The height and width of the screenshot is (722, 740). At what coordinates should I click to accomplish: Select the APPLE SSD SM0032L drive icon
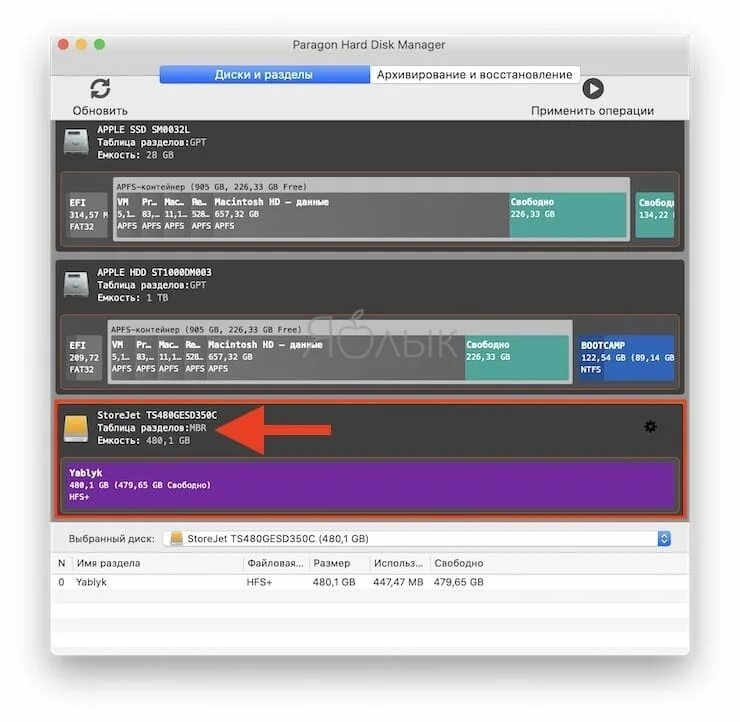tap(76, 142)
